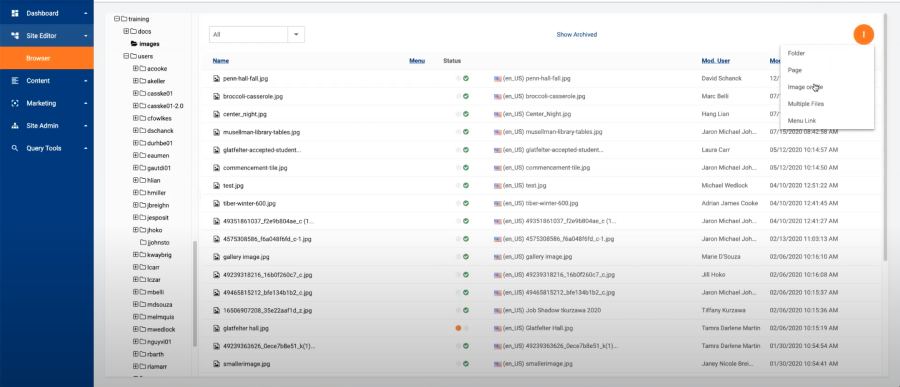Screen dimensions: 900x387
Task: Click the folder icon of the training node
Action: [124, 19]
